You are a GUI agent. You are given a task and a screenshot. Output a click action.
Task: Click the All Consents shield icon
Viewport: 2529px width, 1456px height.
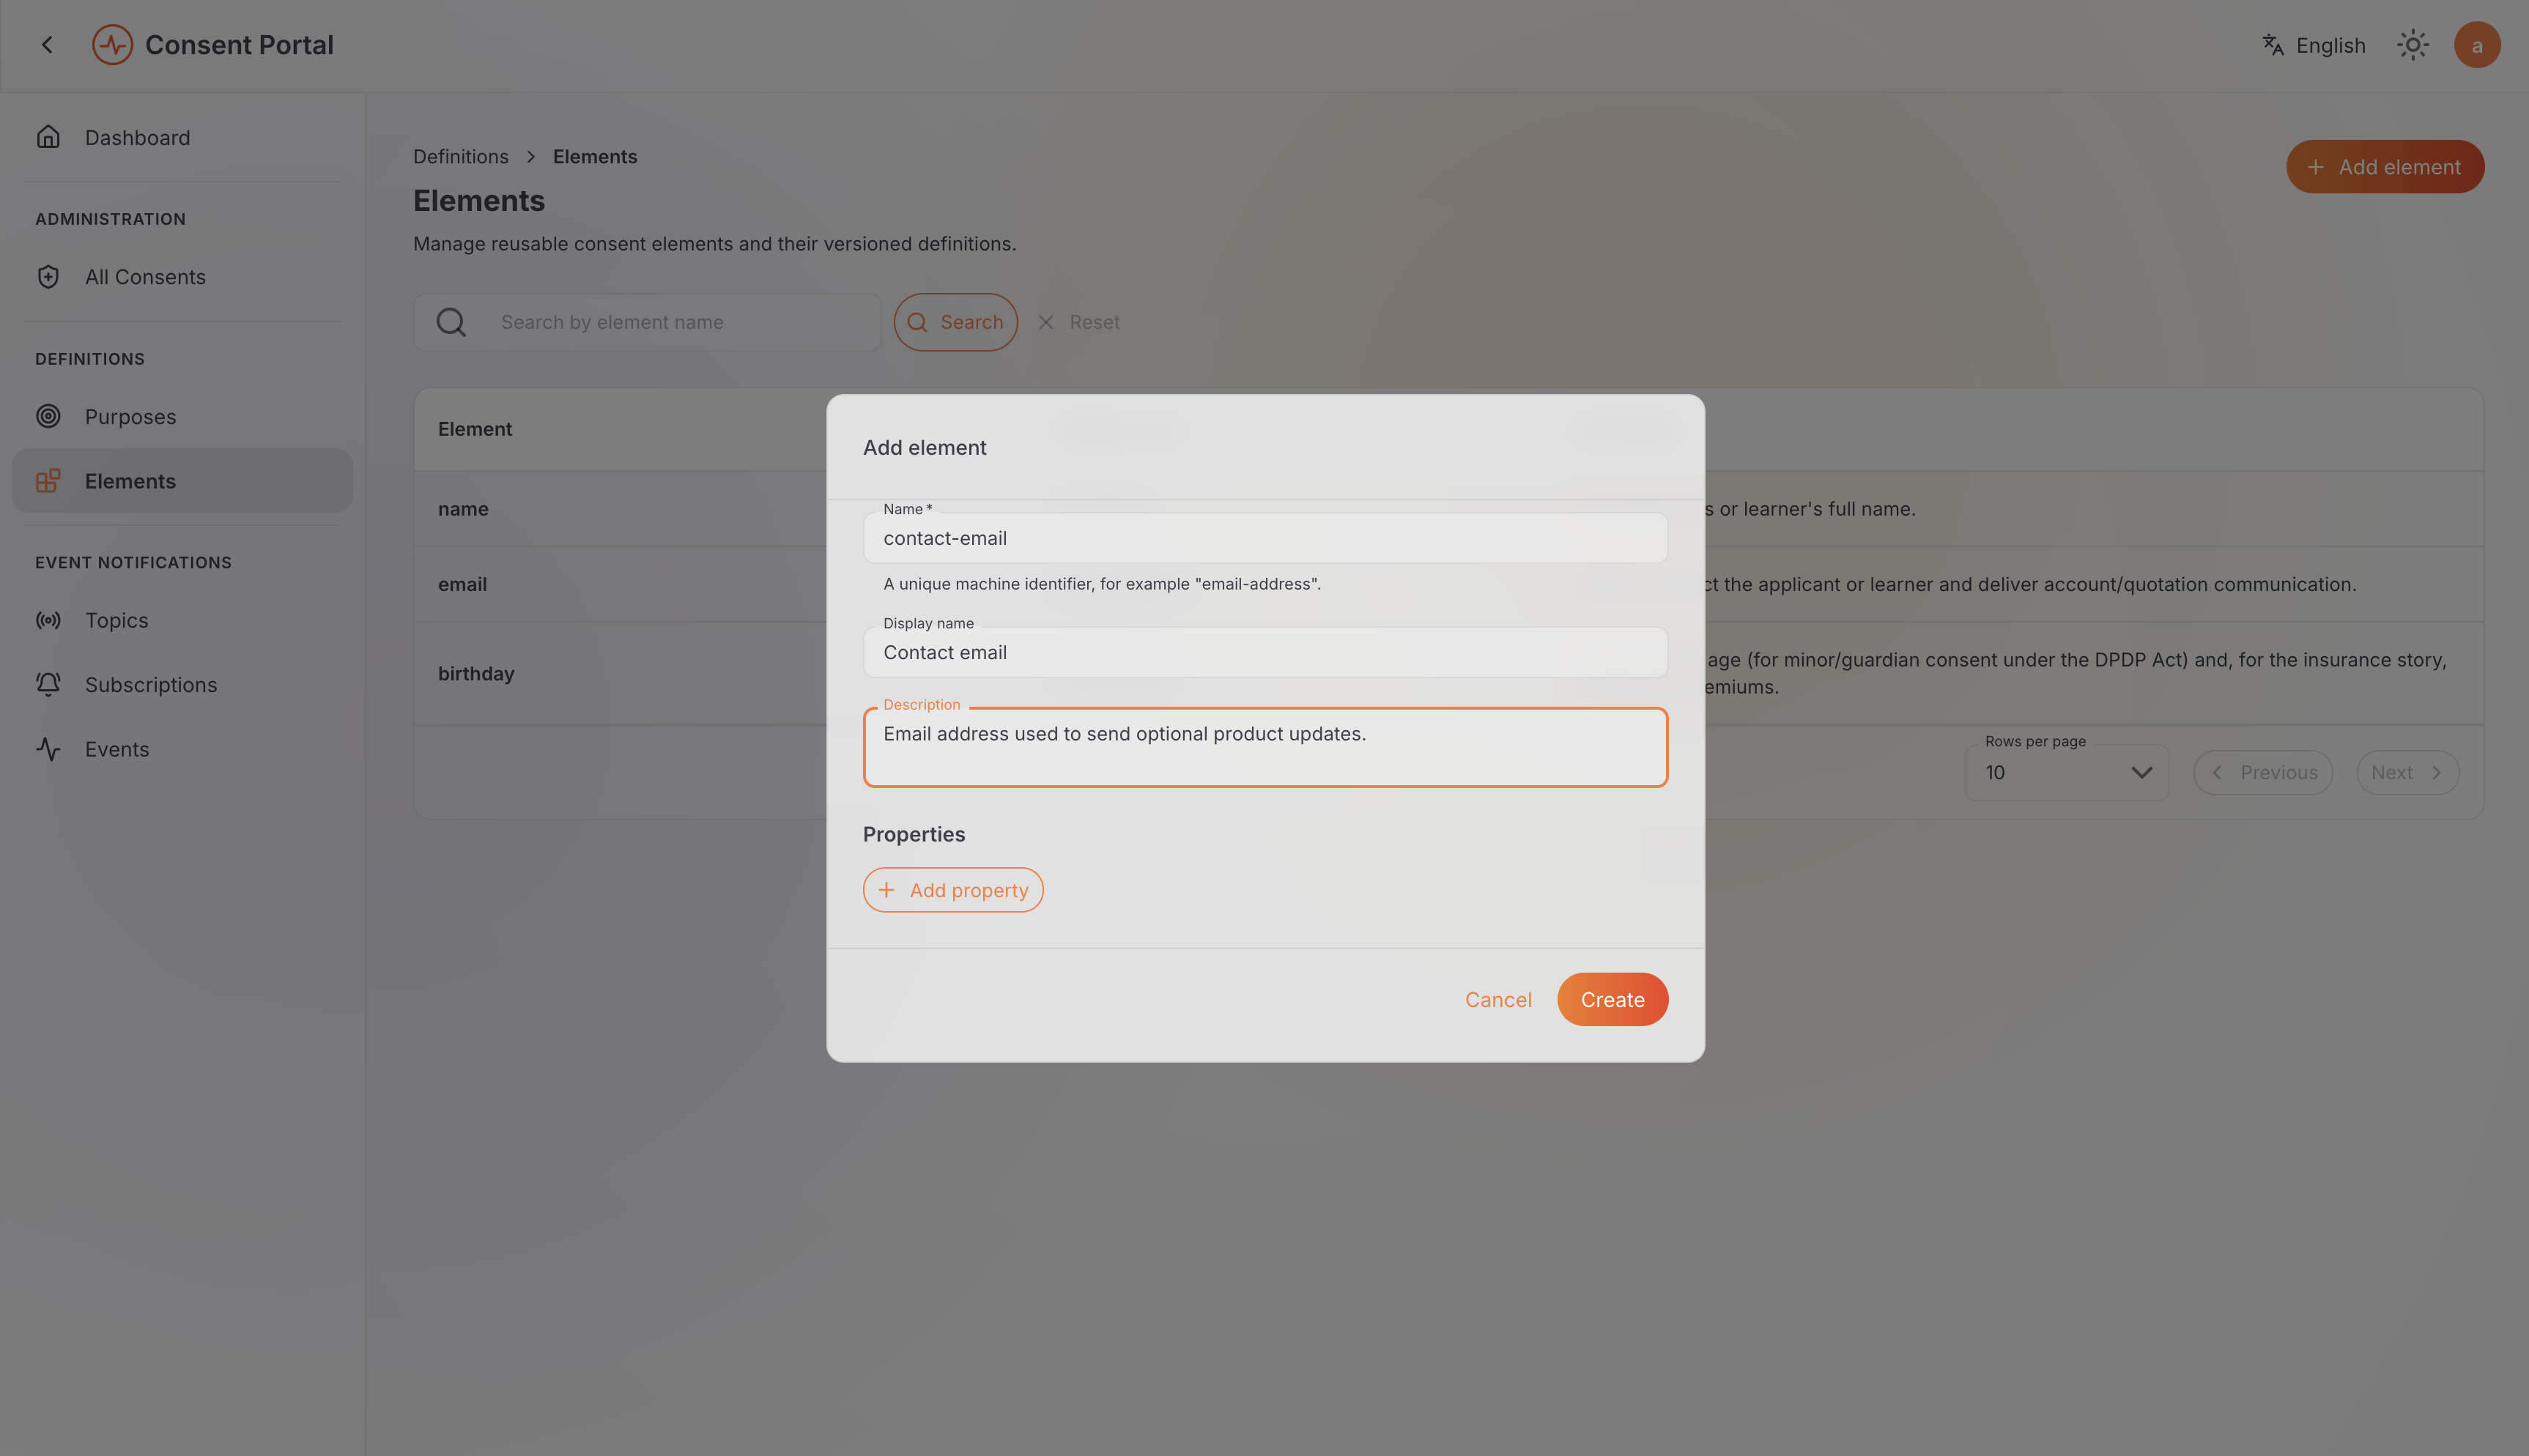tap(48, 277)
